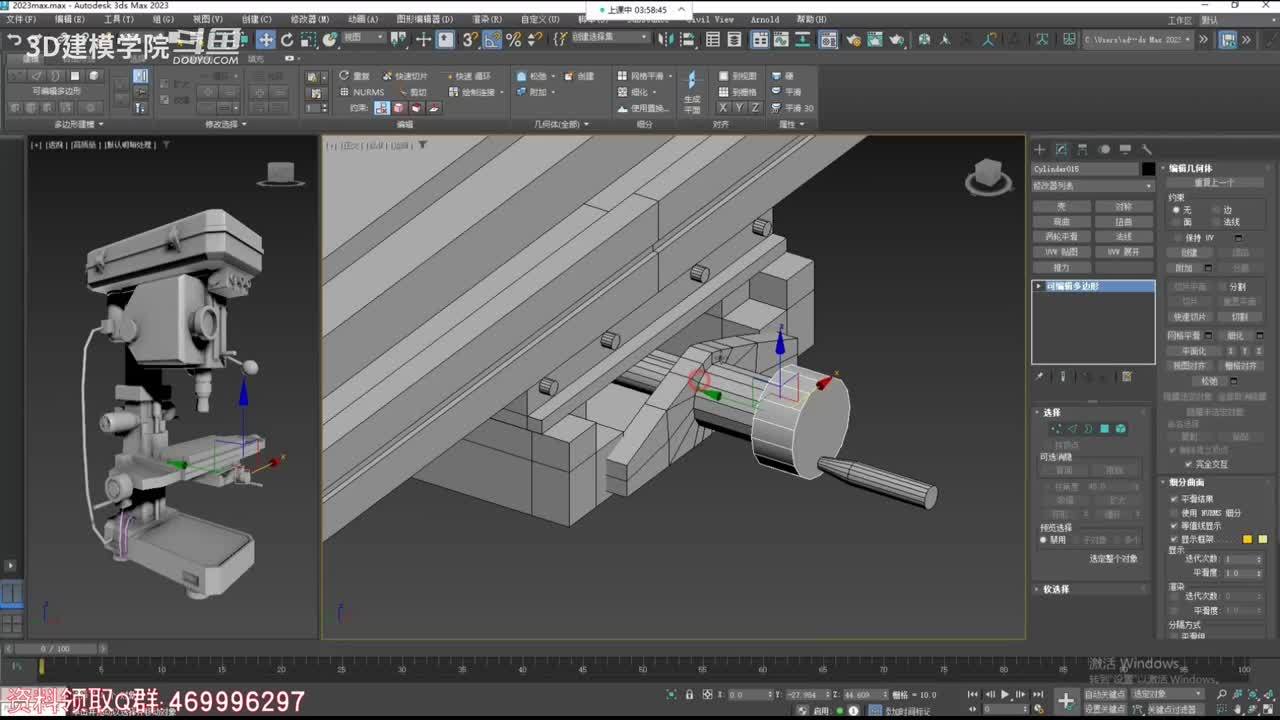This screenshot has height=720, width=1280.
Task: Open the Utilities panel (wrench icon)
Action: (1146, 150)
